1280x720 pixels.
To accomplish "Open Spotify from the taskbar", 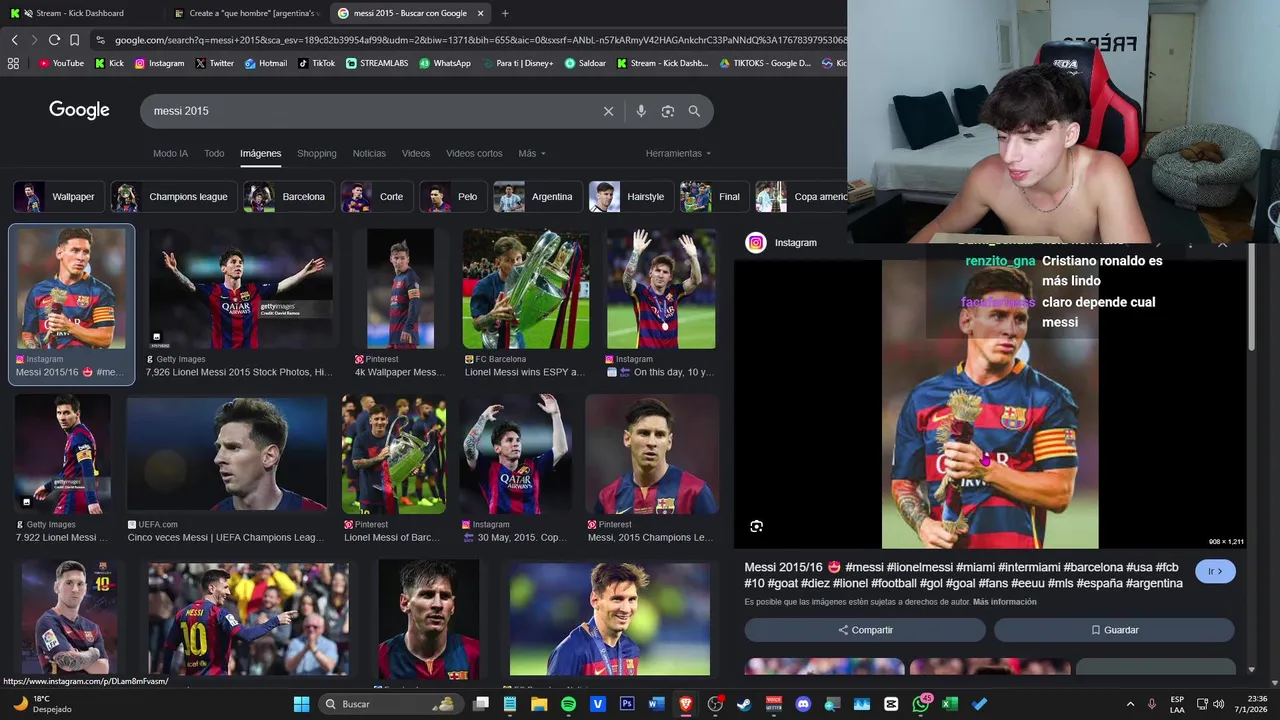I will pyautogui.click(x=568, y=704).
